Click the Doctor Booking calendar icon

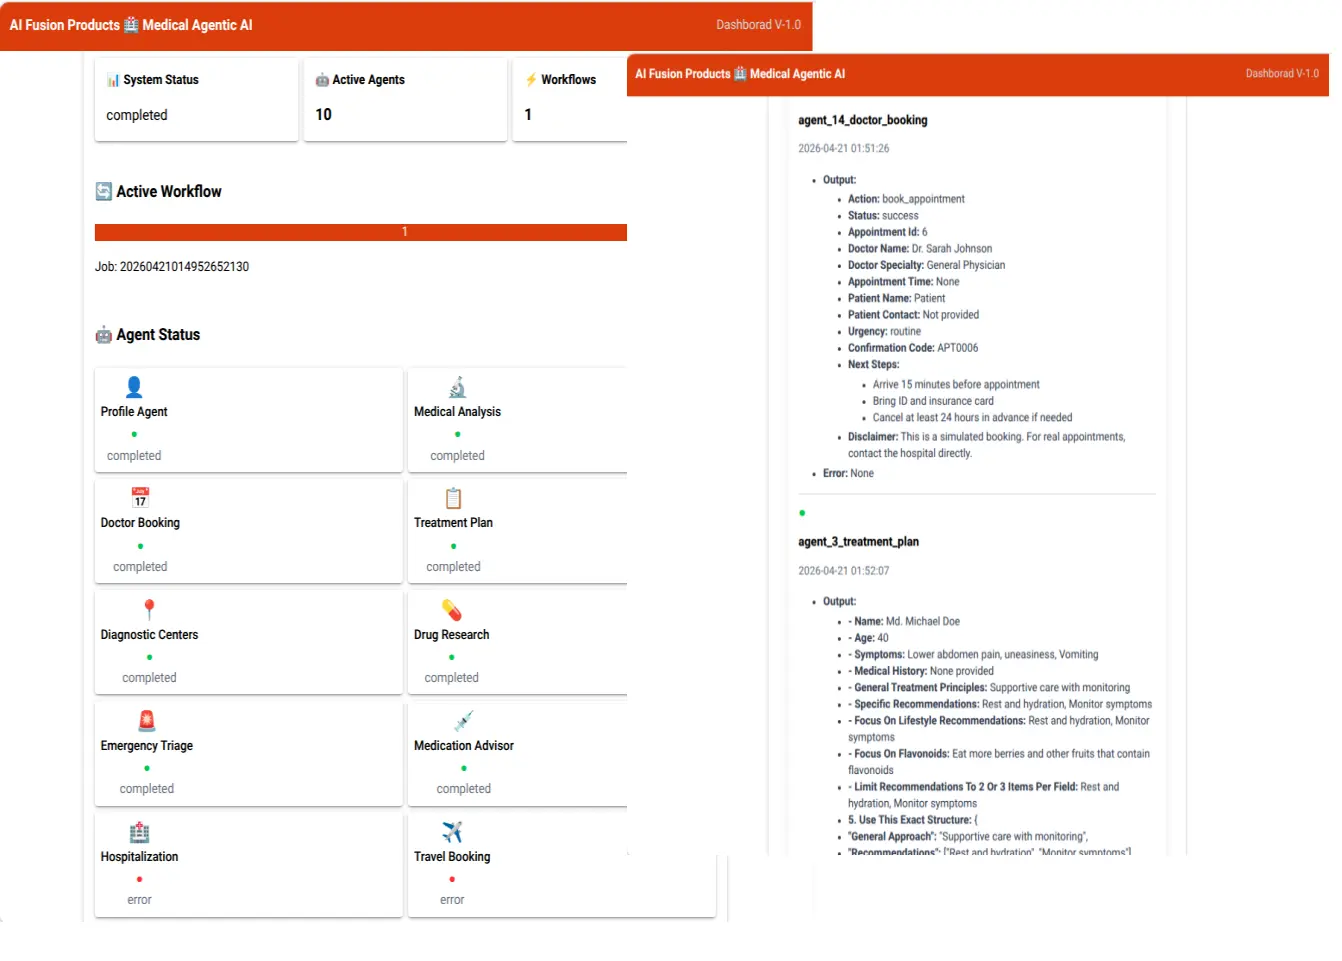tap(140, 498)
